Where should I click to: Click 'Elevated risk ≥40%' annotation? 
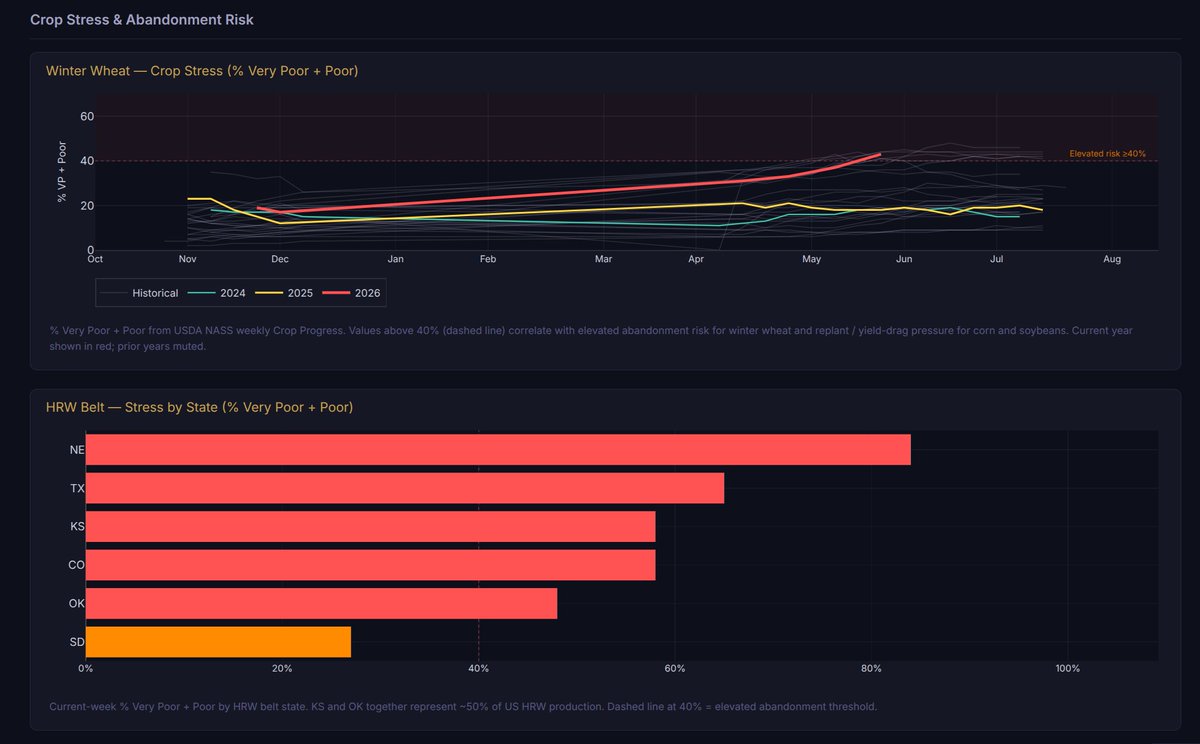click(x=1107, y=154)
